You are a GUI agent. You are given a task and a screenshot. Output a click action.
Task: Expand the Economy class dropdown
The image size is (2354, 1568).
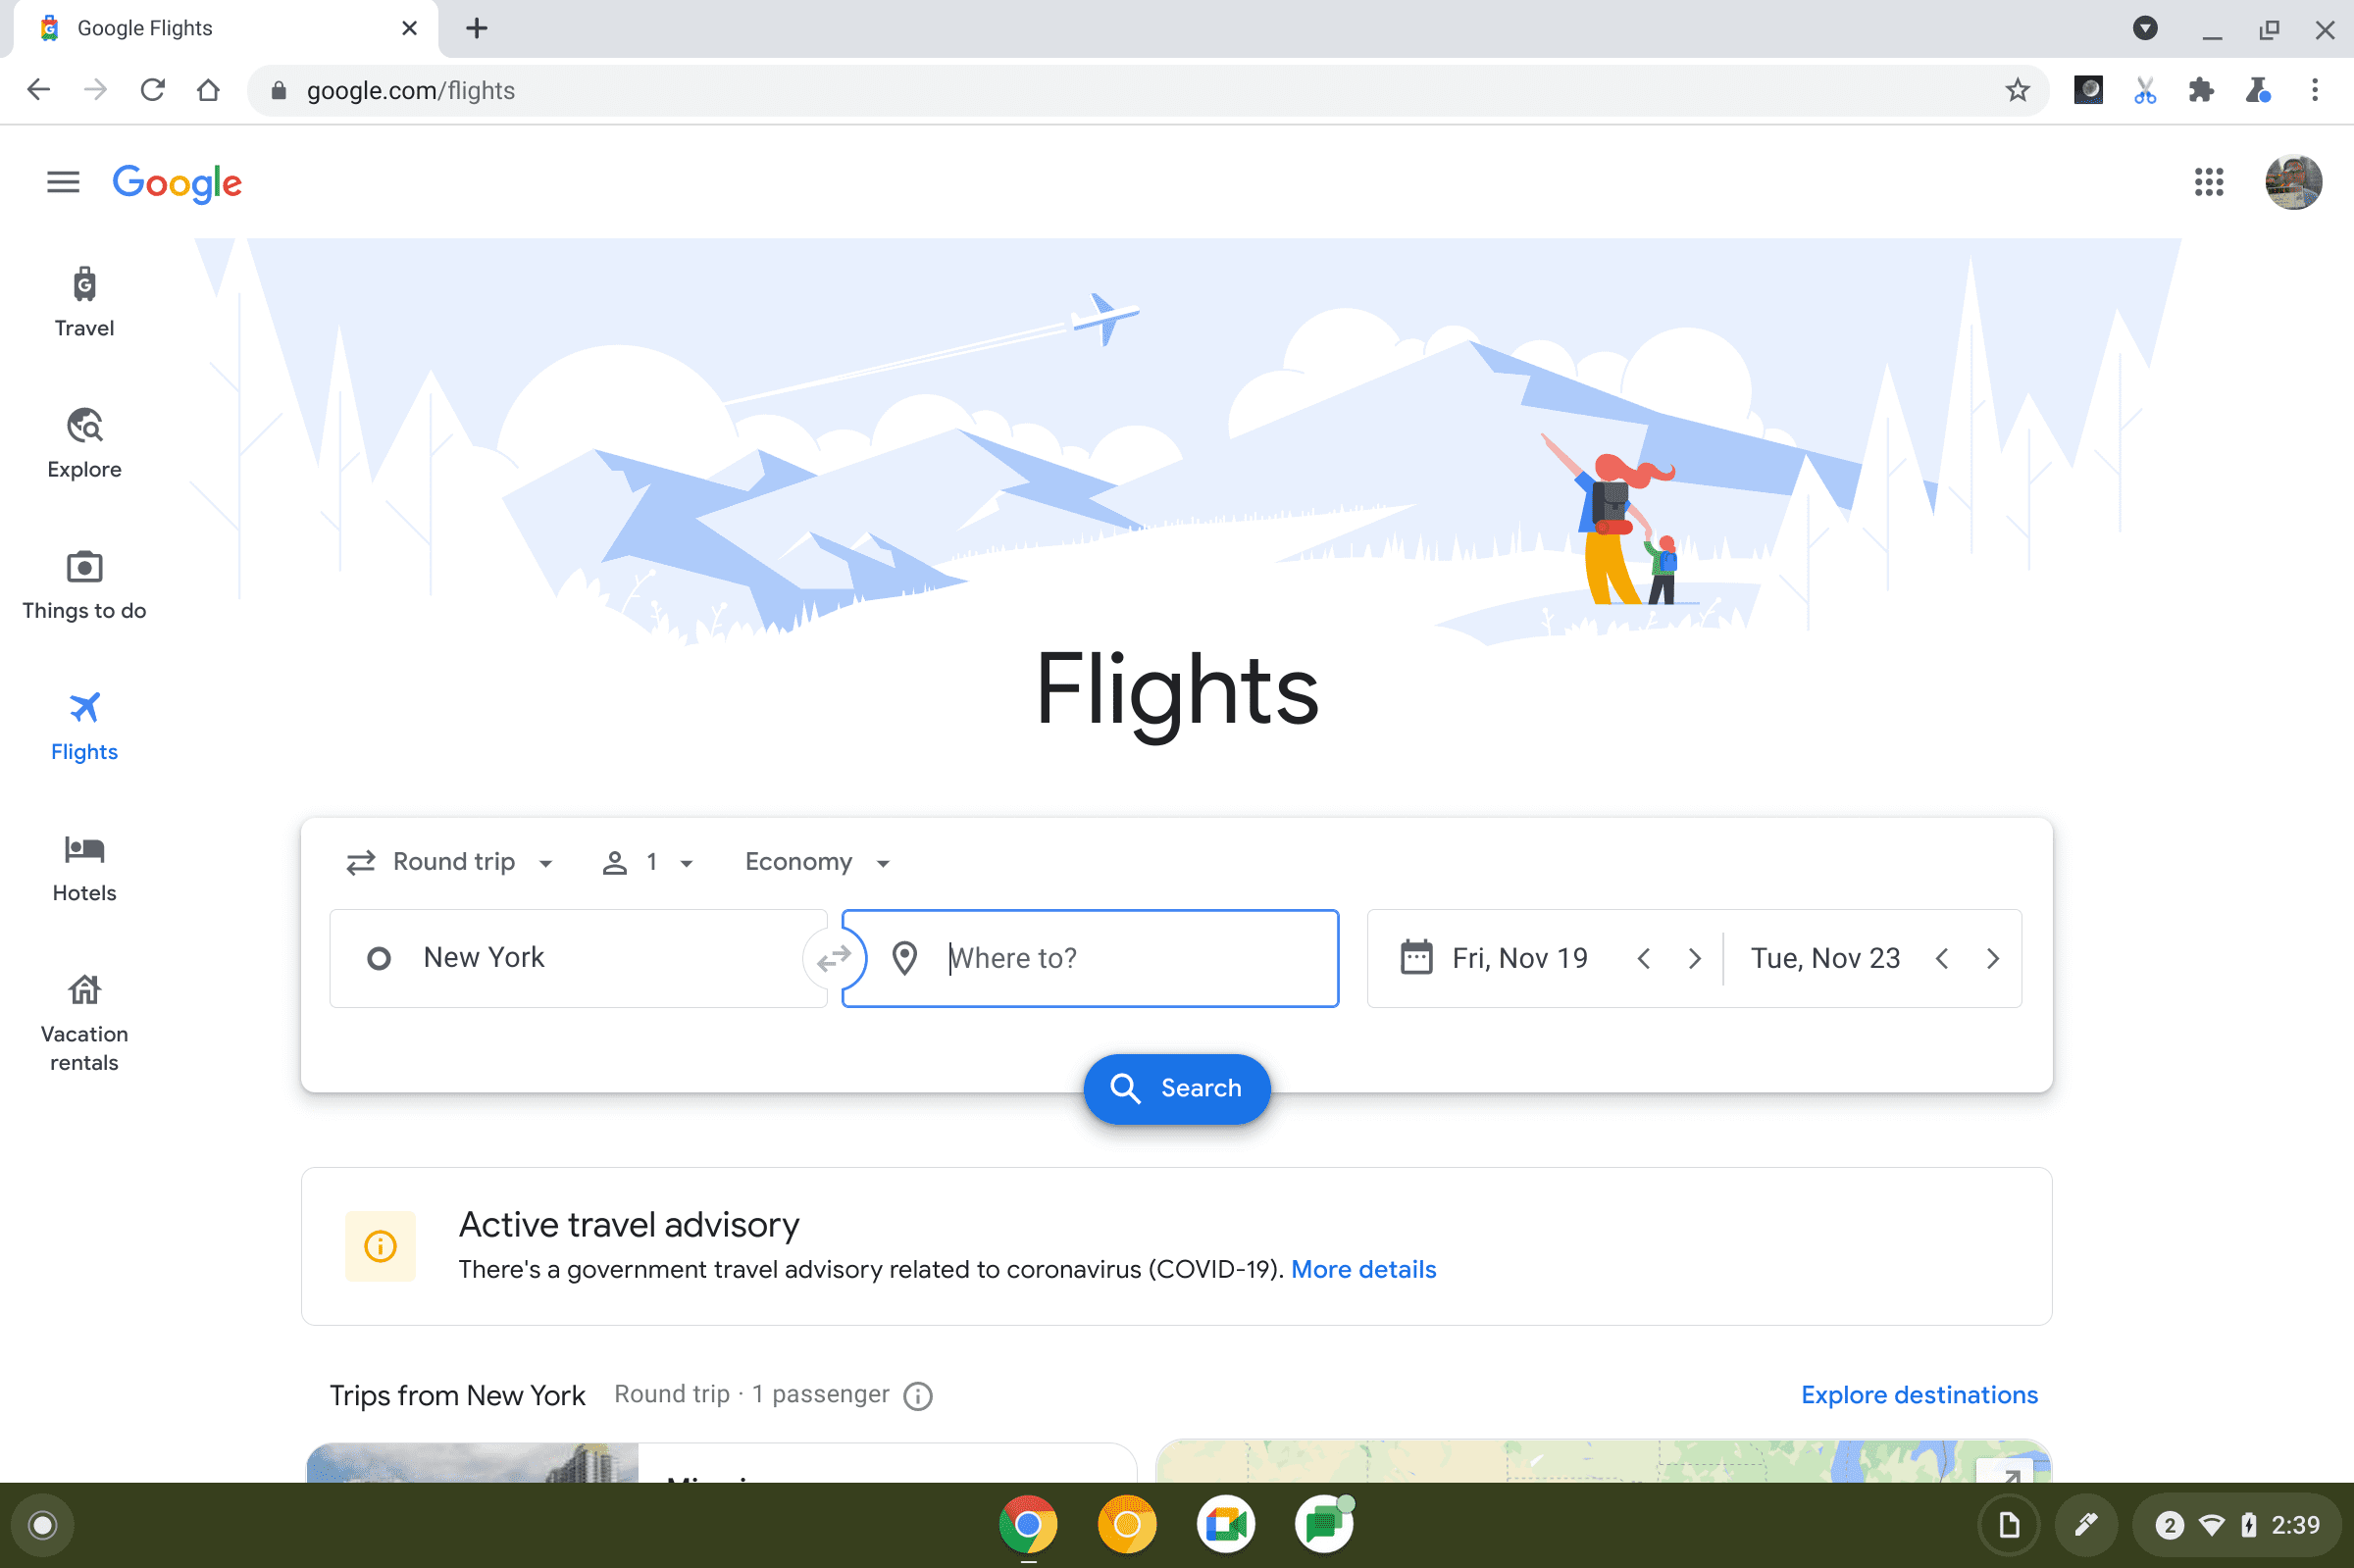(x=812, y=861)
